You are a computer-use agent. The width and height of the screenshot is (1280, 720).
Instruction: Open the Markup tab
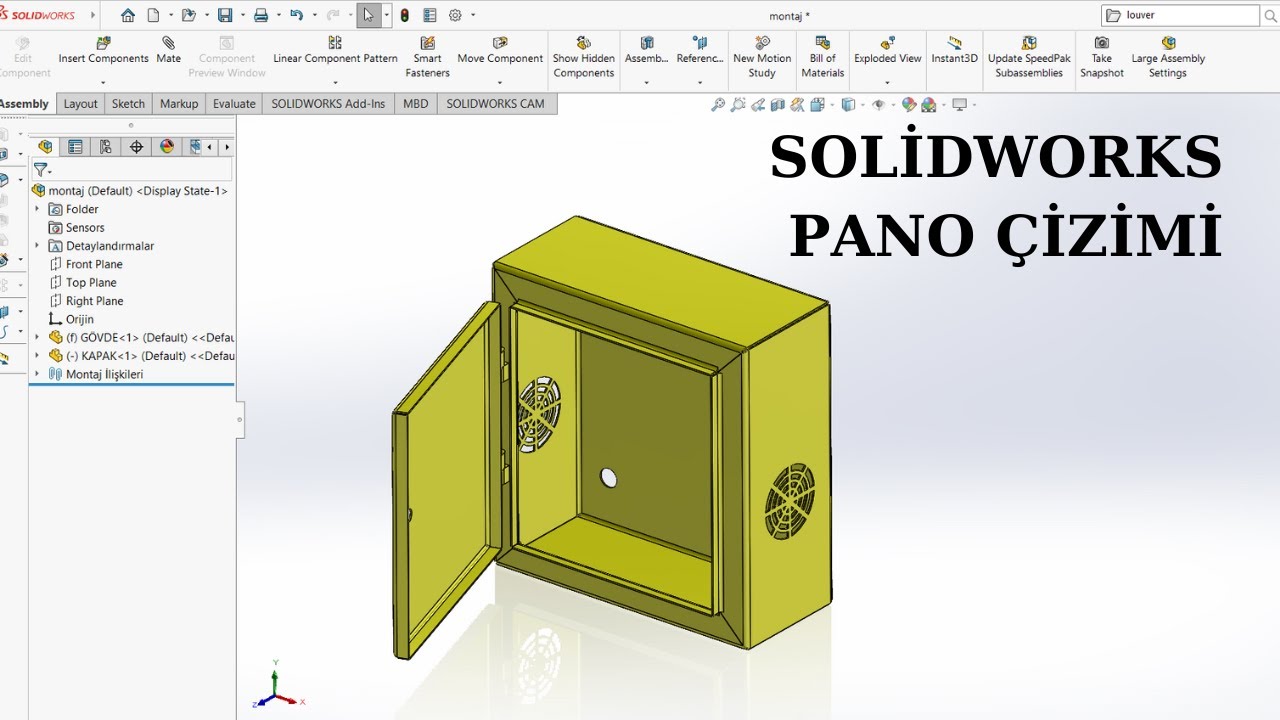coord(179,104)
